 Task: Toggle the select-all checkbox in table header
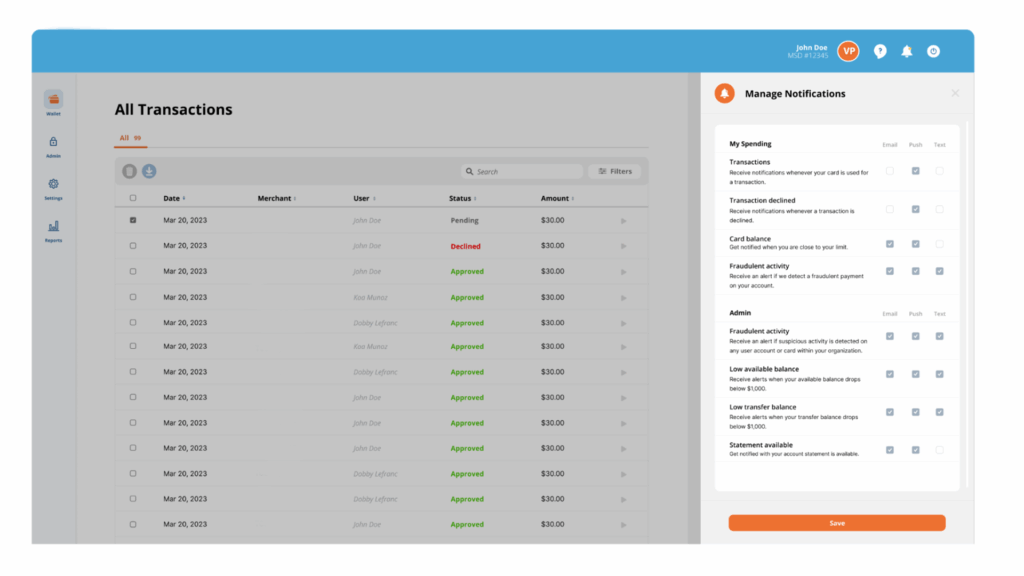tap(133, 198)
